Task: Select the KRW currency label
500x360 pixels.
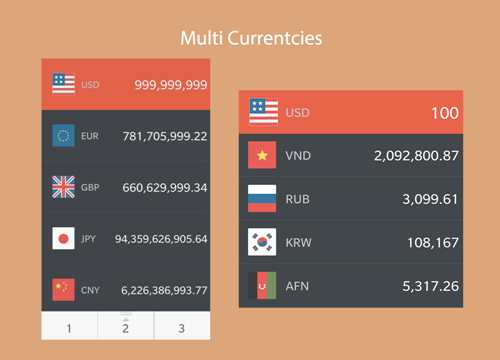Action: tap(298, 243)
